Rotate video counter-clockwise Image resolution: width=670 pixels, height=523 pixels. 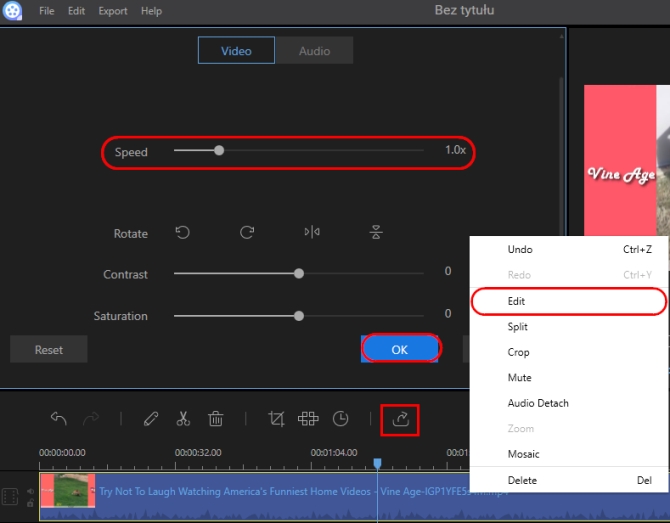tap(182, 232)
